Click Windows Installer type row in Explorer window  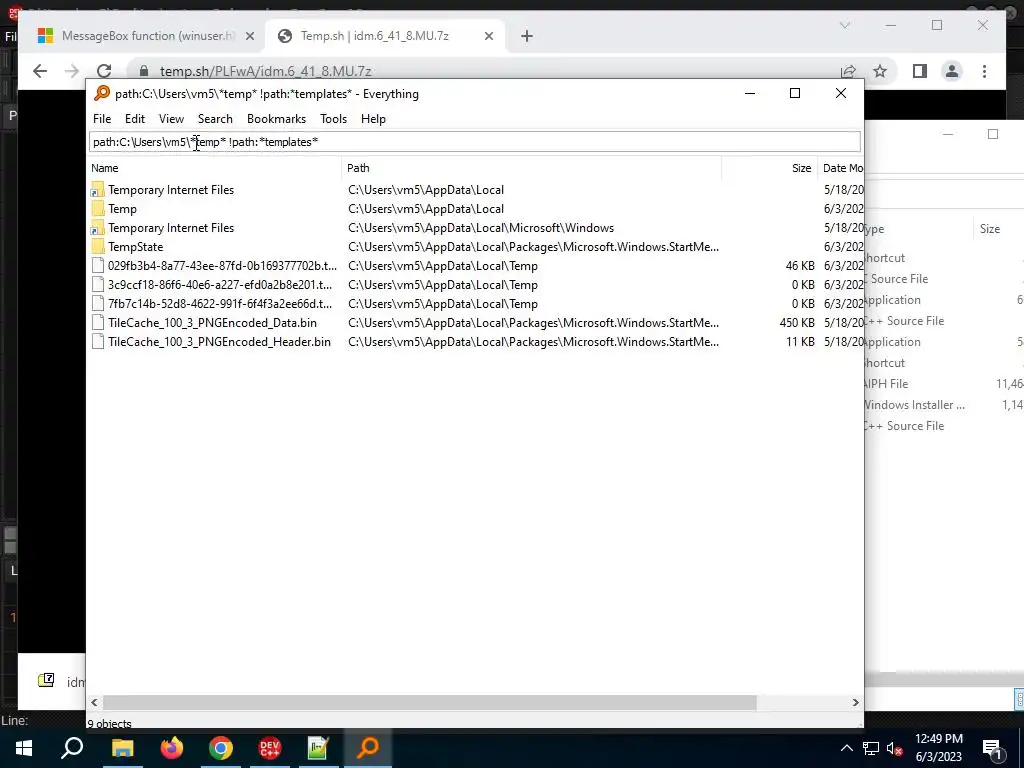point(913,405)
